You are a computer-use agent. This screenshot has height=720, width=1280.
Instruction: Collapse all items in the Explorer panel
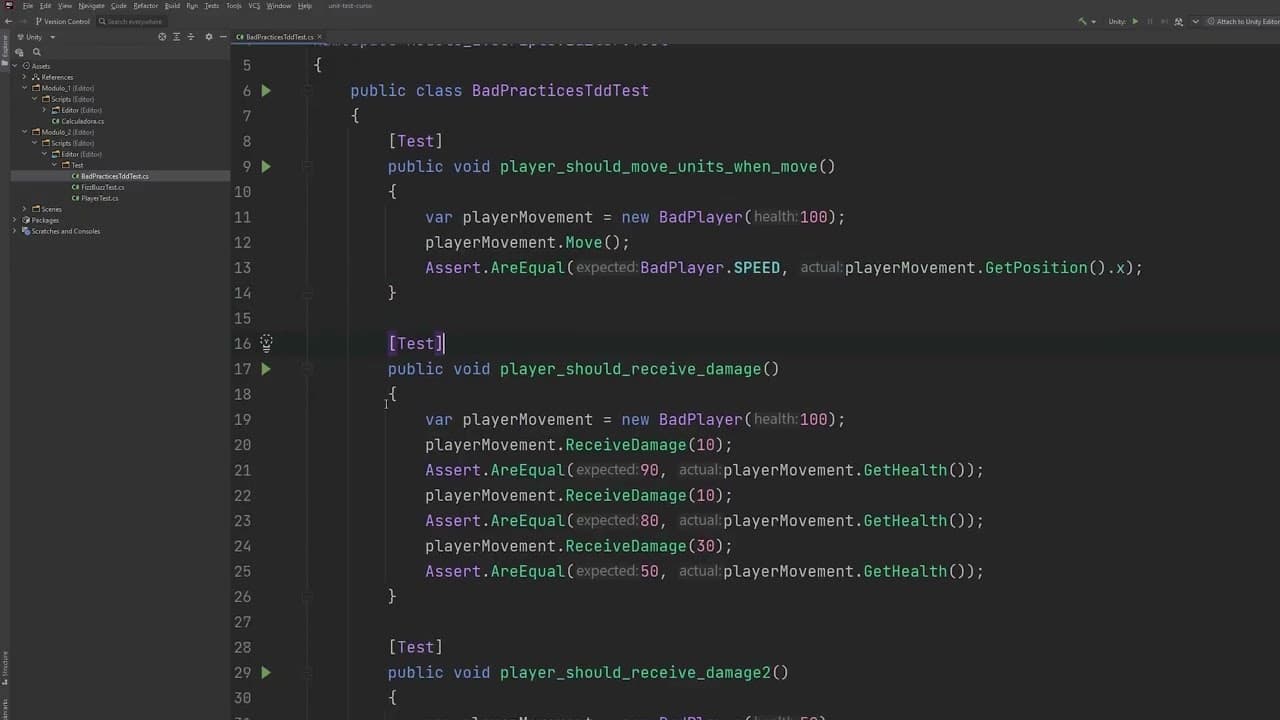192,37
